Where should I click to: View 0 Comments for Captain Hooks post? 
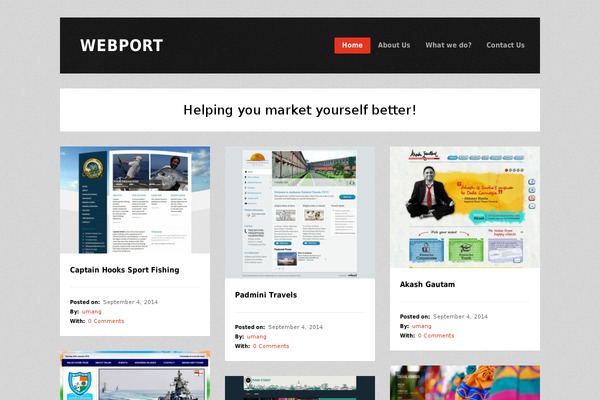point(106,321)
